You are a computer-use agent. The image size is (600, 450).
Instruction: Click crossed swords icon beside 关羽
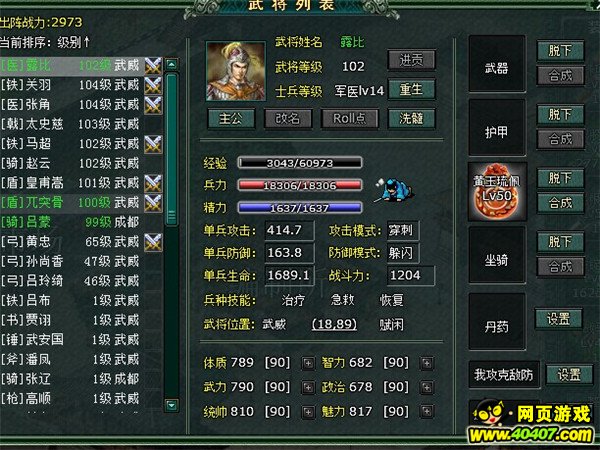pos(153,85)
